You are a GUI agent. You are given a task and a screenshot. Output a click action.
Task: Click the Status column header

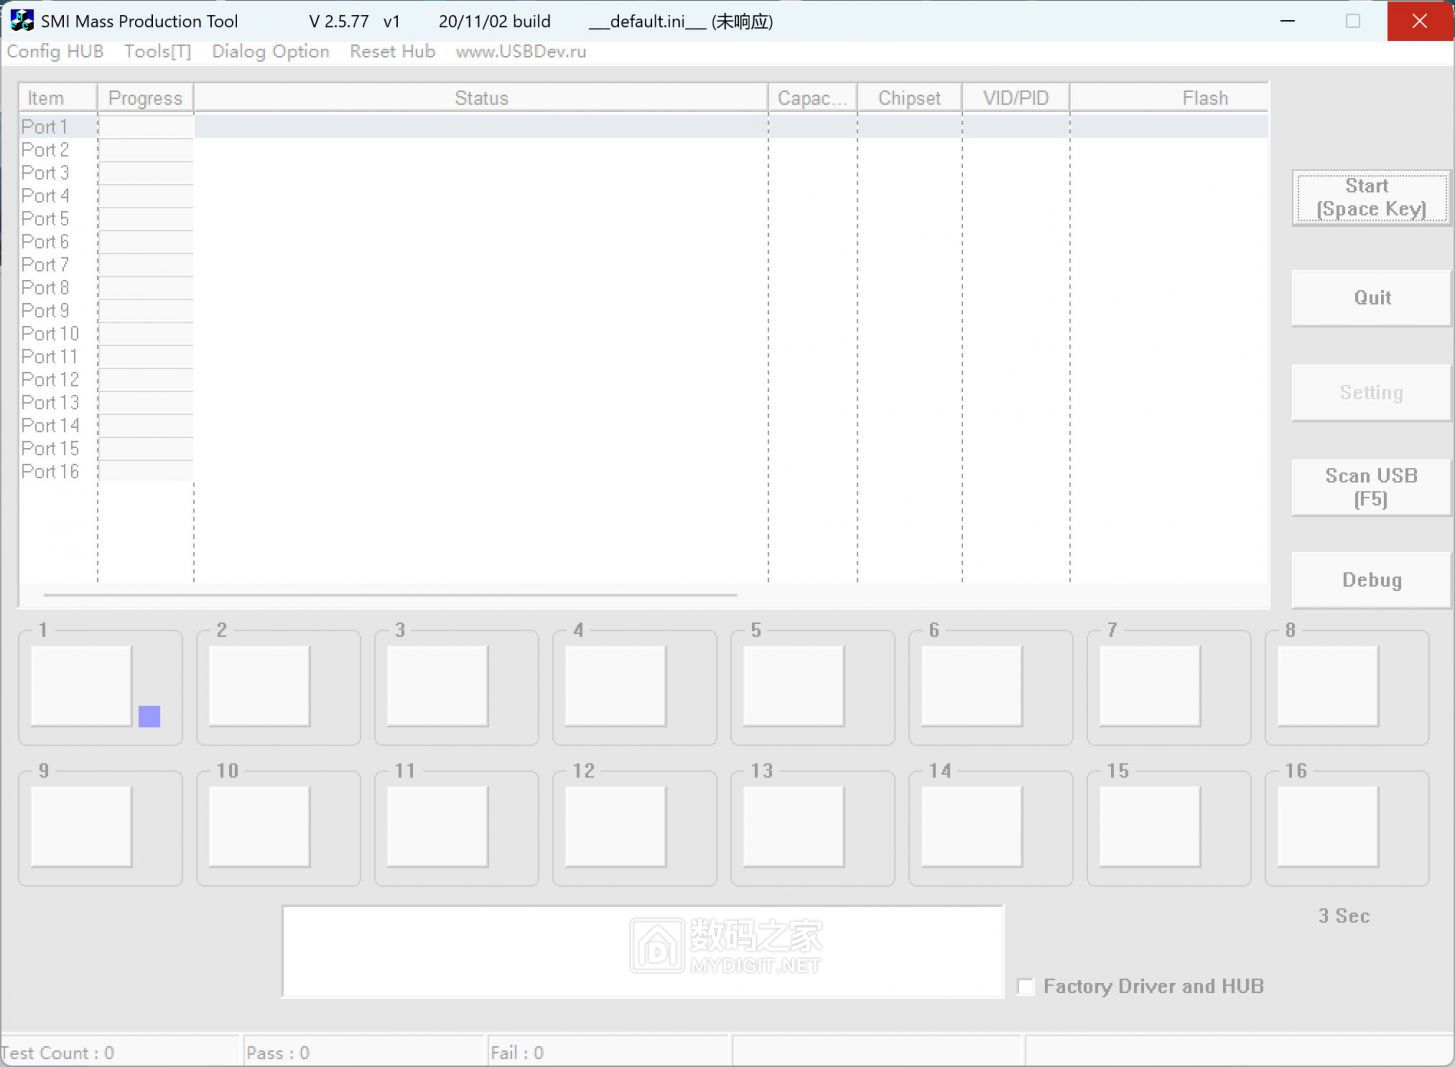coord(481,98)
